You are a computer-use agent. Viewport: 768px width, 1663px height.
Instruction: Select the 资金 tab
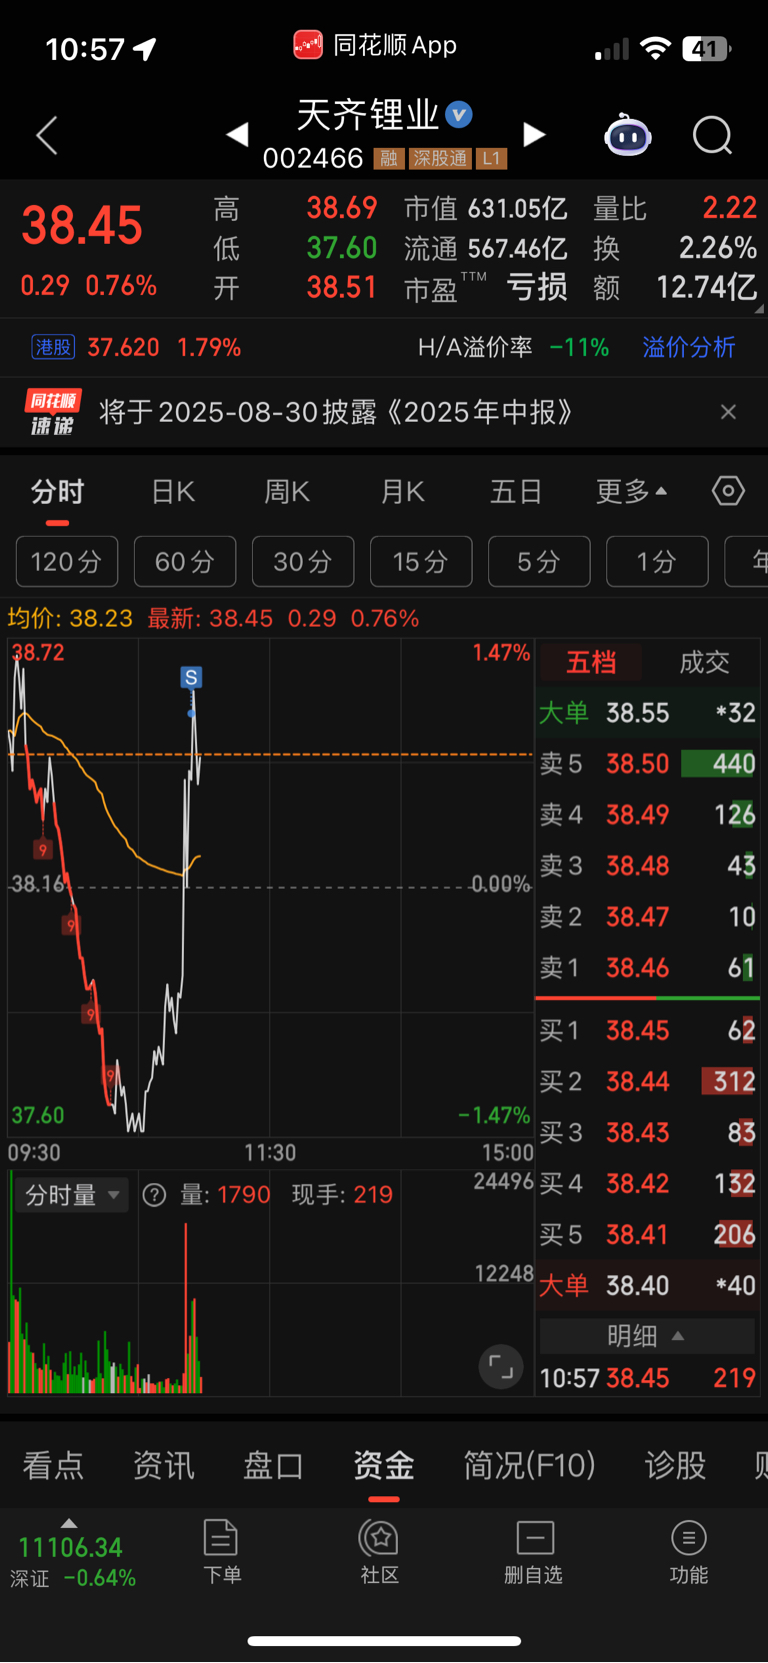point(384,1466)
